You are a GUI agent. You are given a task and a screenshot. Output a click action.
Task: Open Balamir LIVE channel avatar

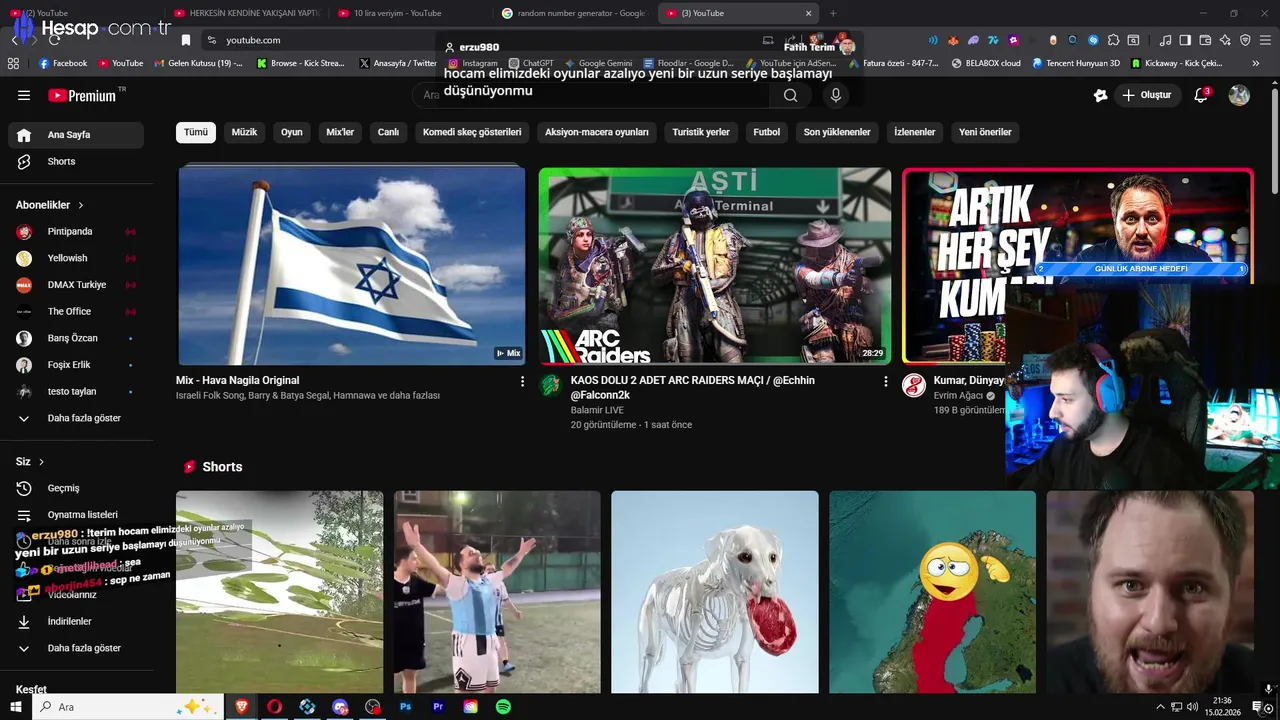pos(551,386)
